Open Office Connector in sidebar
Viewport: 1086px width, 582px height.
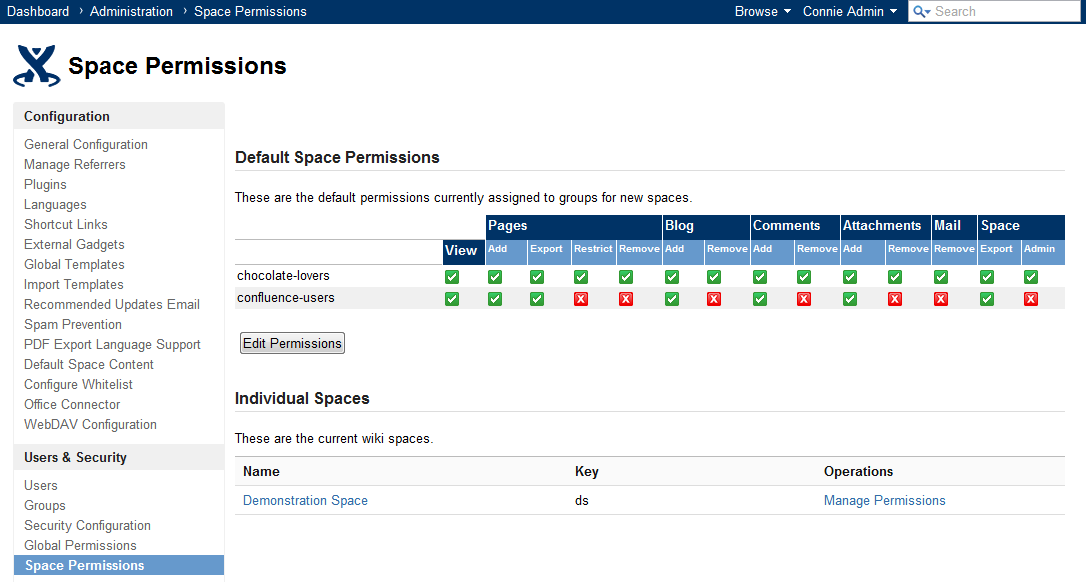tap(72, 405)
